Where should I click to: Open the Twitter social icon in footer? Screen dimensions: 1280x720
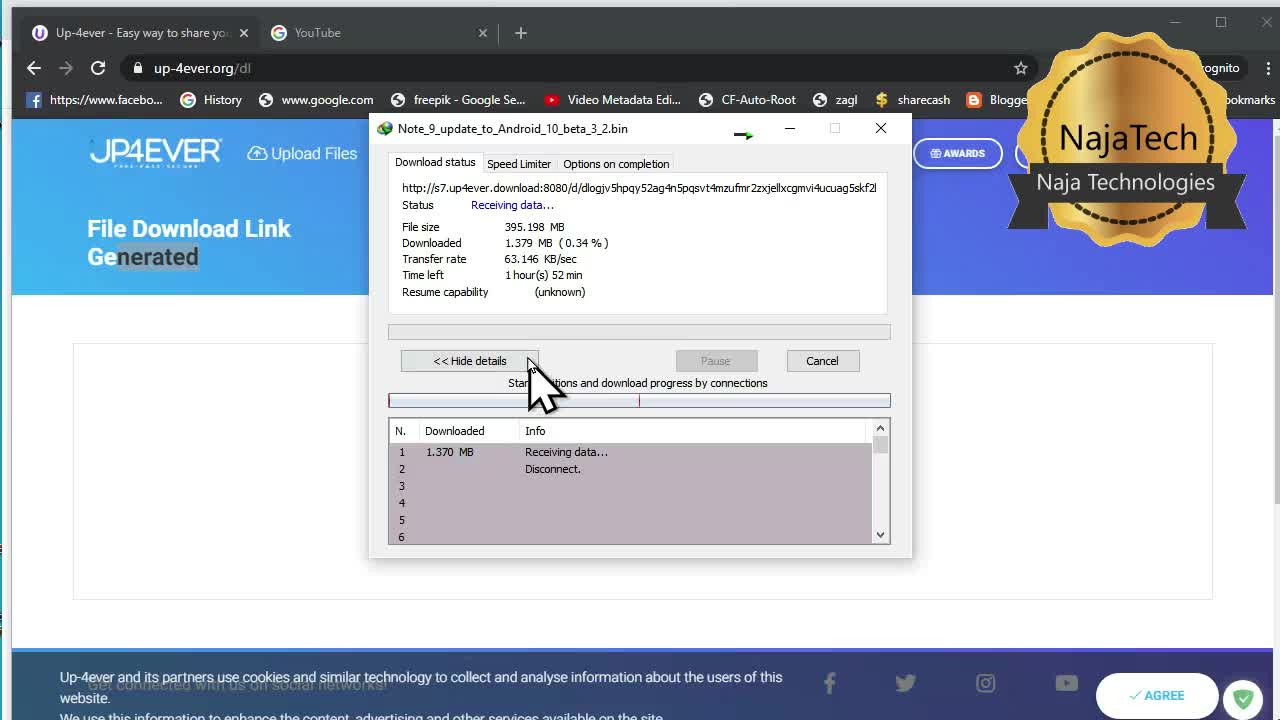pos(906,683)
